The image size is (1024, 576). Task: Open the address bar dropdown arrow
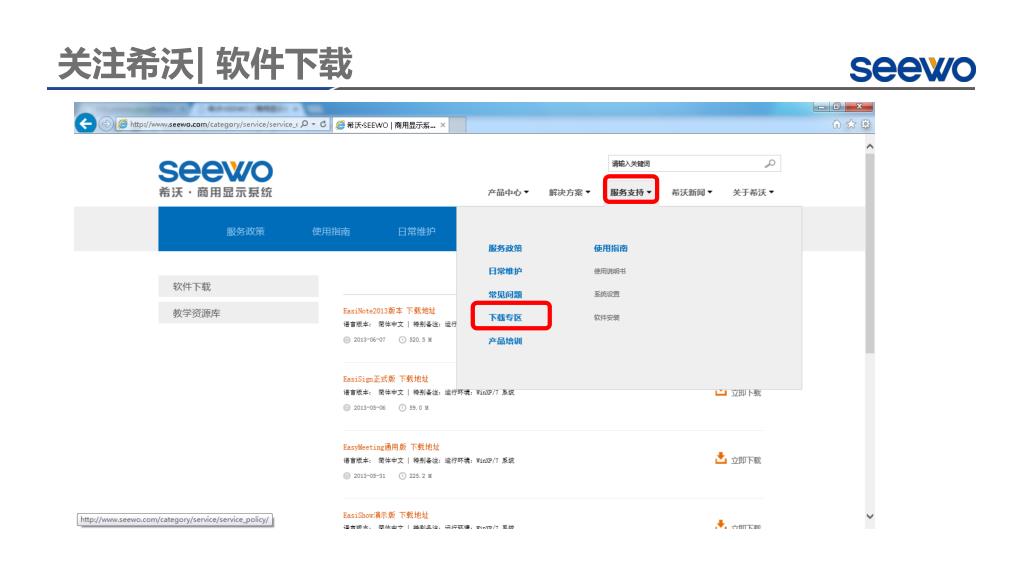pyautogui.click(x=313, y=124)
